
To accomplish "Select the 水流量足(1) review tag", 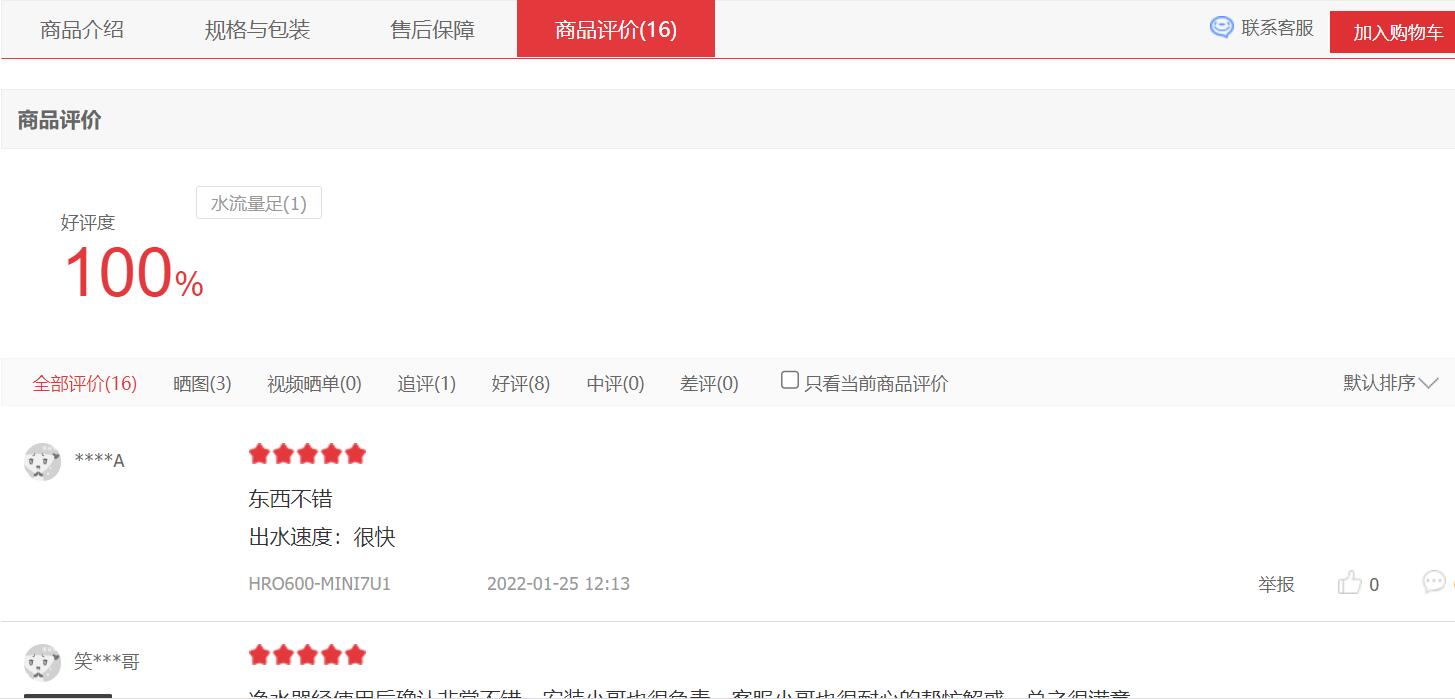I will coord(258,204).
